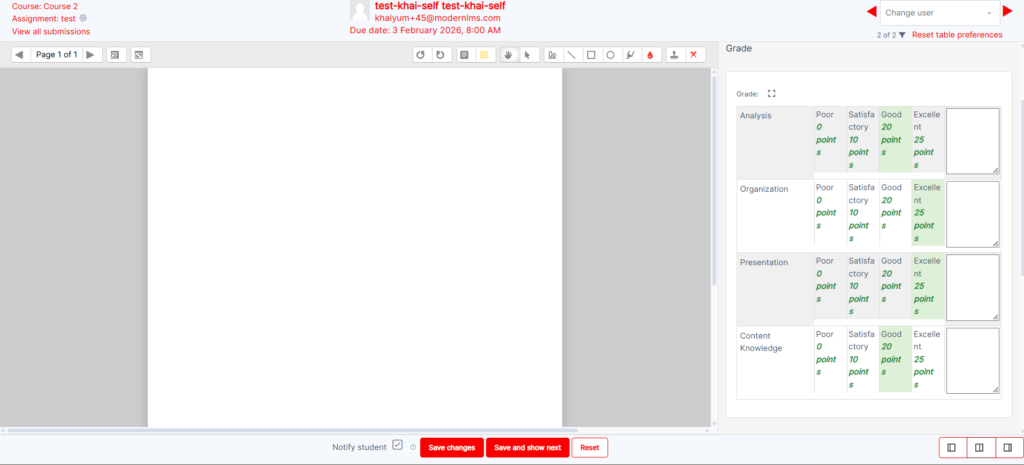Select the drag/pan hand tool

[x=509, y=56]
